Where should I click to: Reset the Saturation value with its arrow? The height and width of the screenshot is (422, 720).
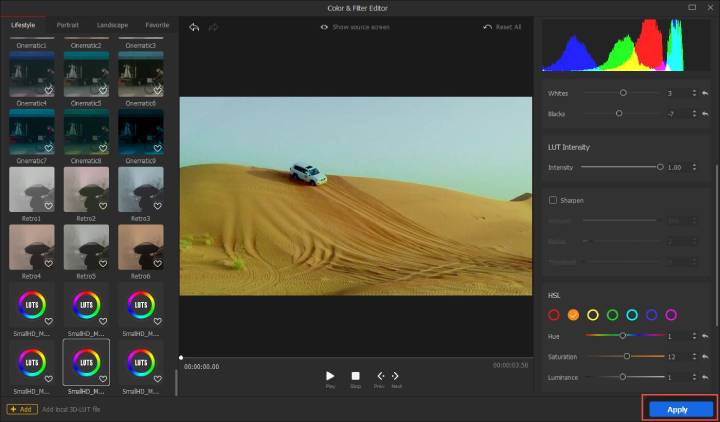(705, 356)
